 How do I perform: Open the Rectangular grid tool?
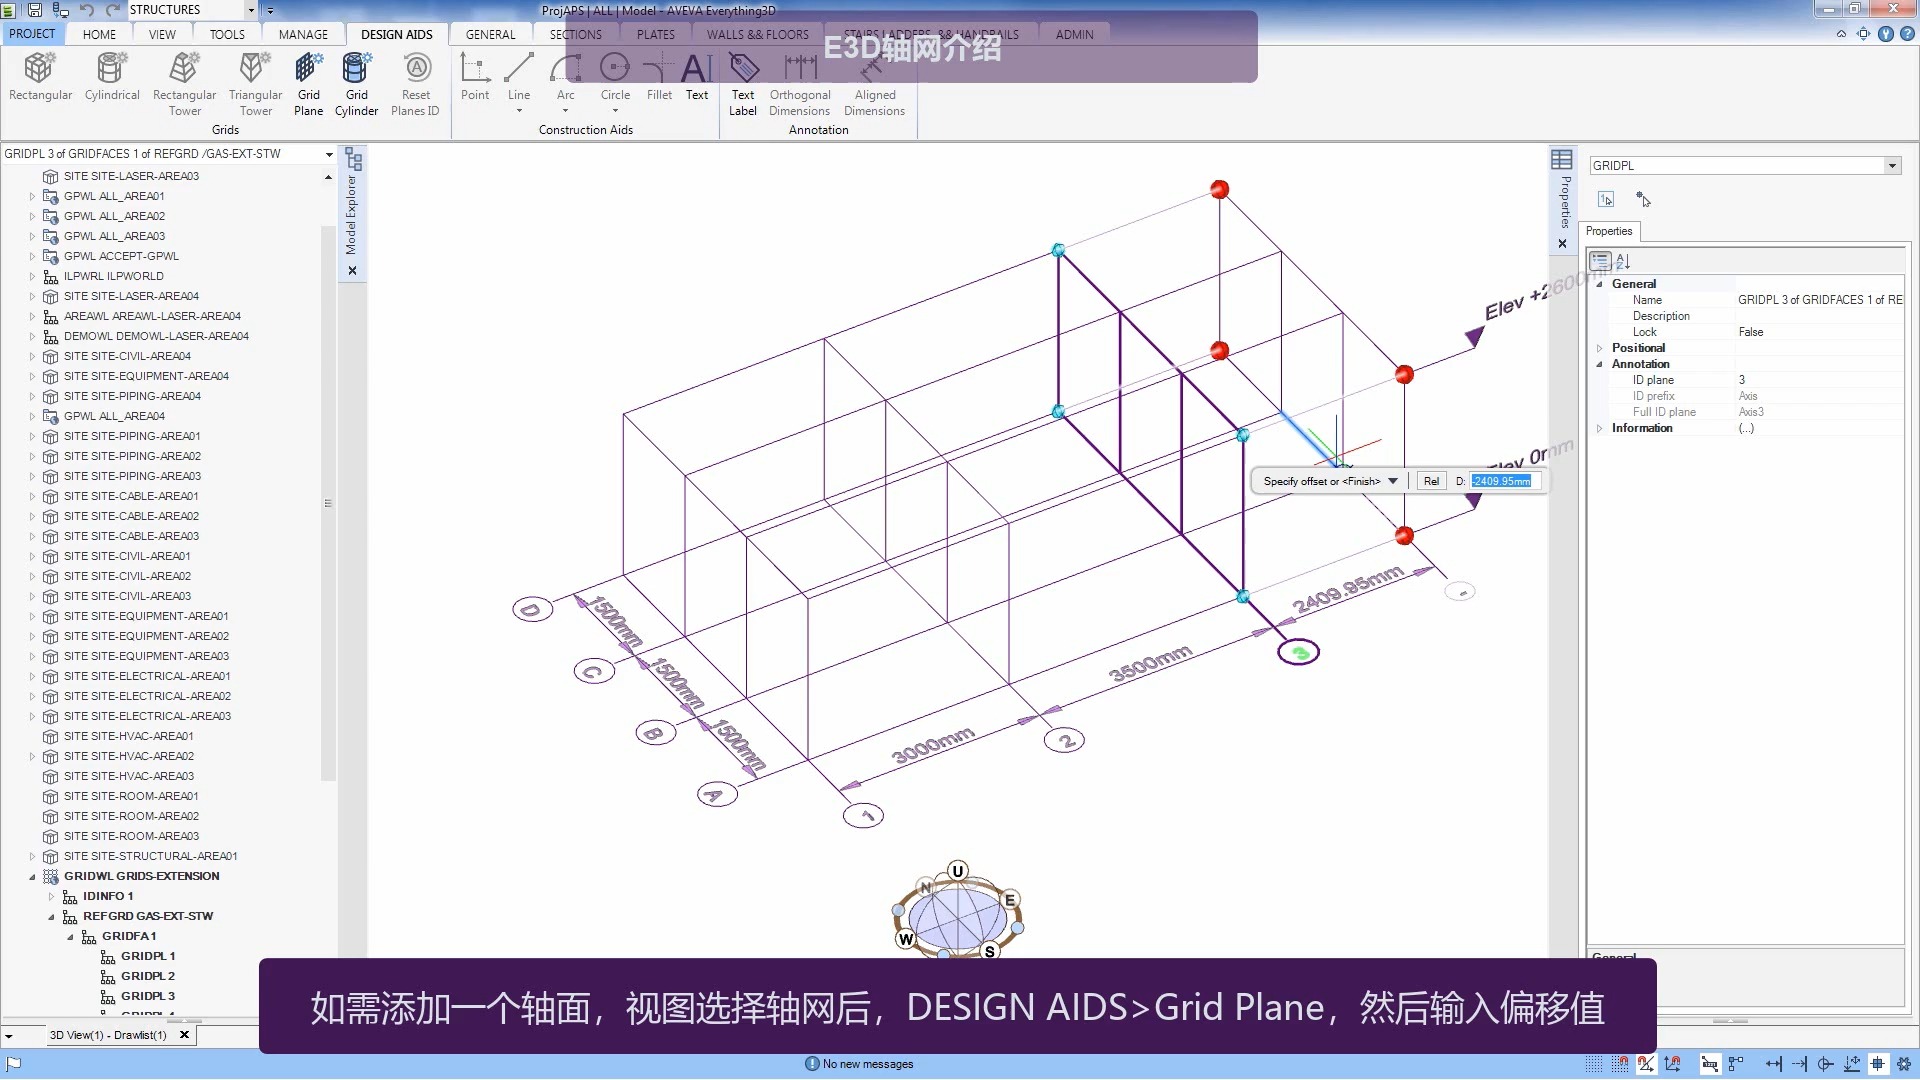click(40, 80)
